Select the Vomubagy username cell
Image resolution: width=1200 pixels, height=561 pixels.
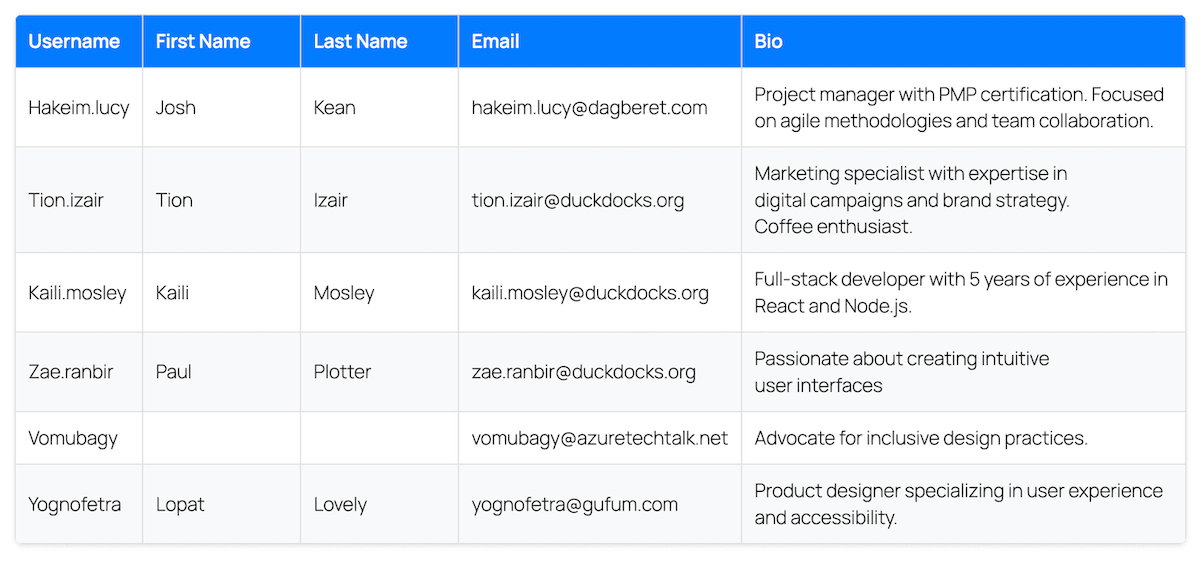[79, 438]
